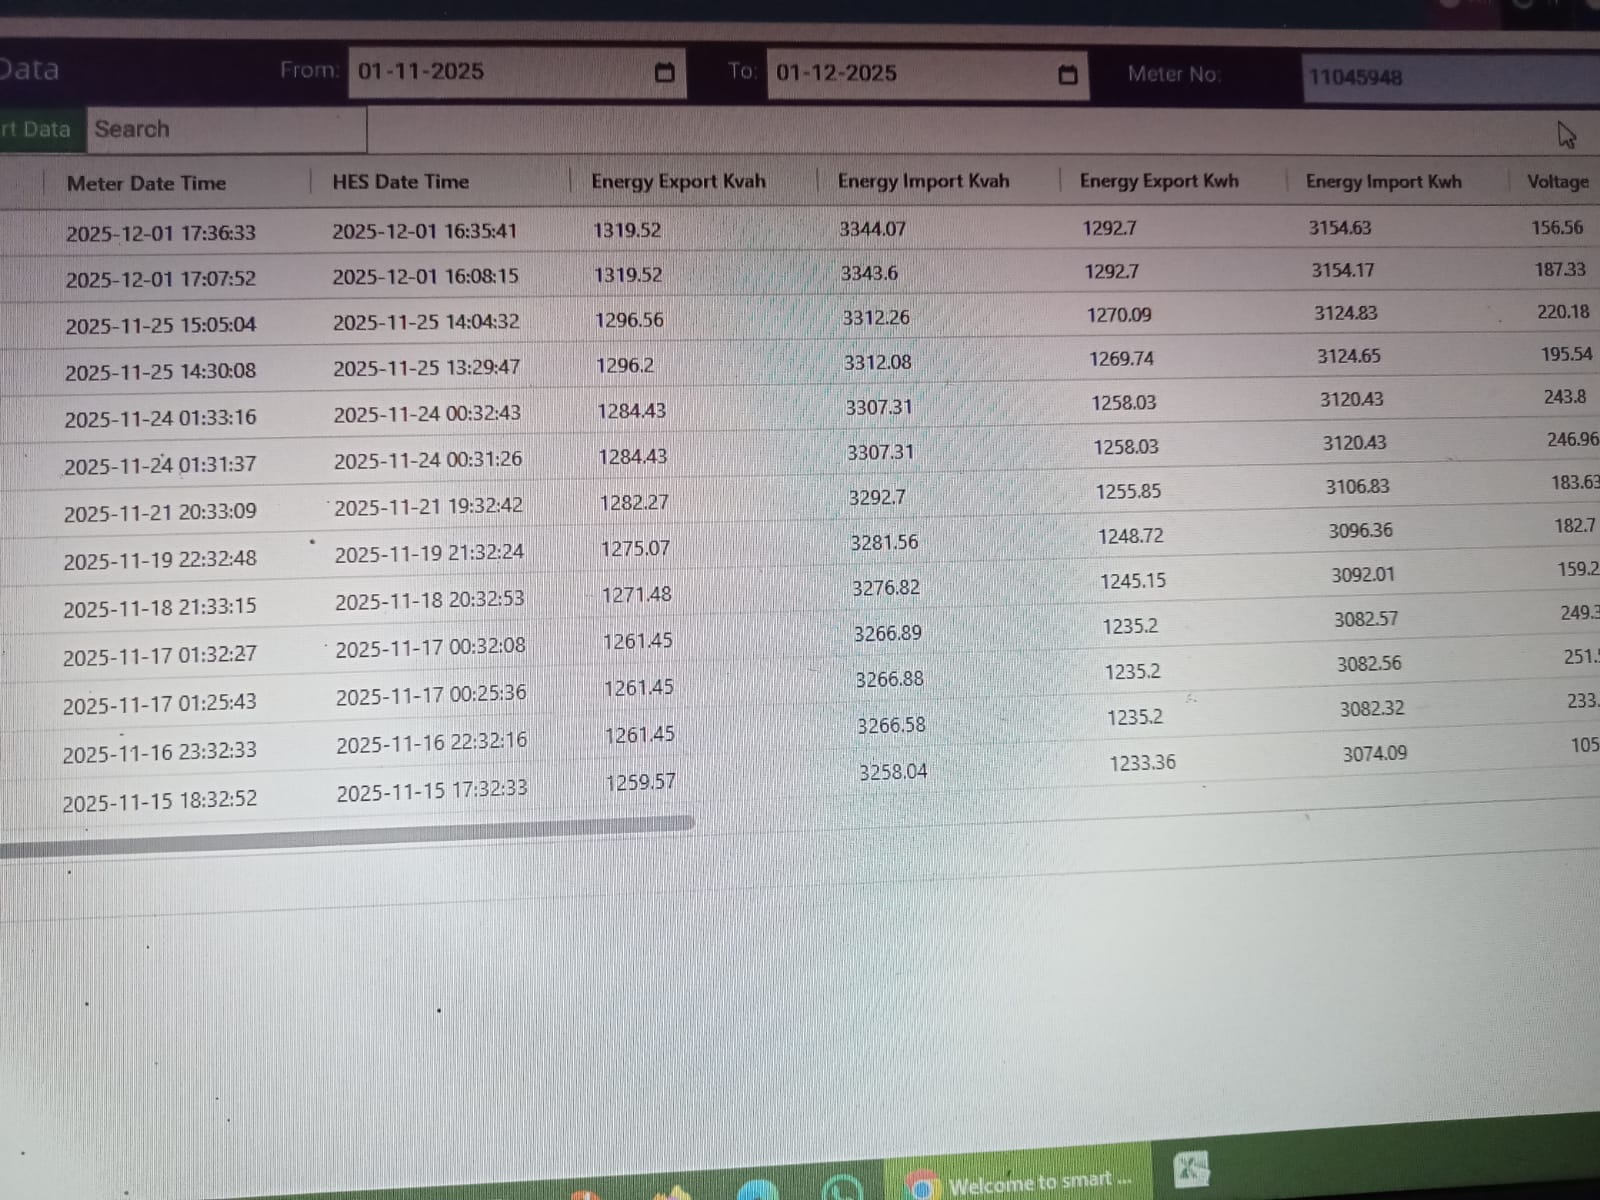This screenshot has height=1200, width=1600.
Task: Click Export Kvah value 1296.56
Action: pos(629,320)
